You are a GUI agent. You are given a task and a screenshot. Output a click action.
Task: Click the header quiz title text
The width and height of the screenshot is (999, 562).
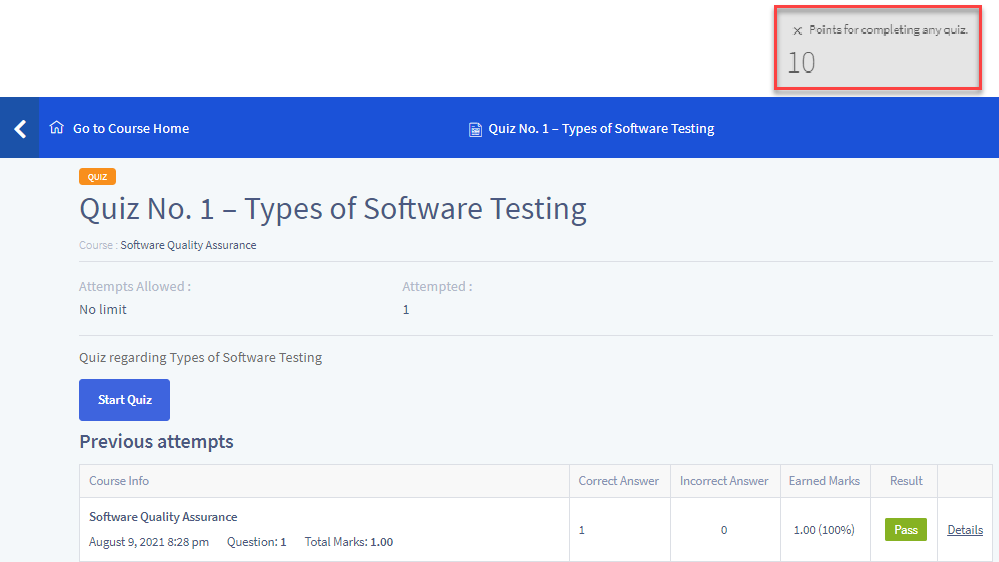point(601,128)
